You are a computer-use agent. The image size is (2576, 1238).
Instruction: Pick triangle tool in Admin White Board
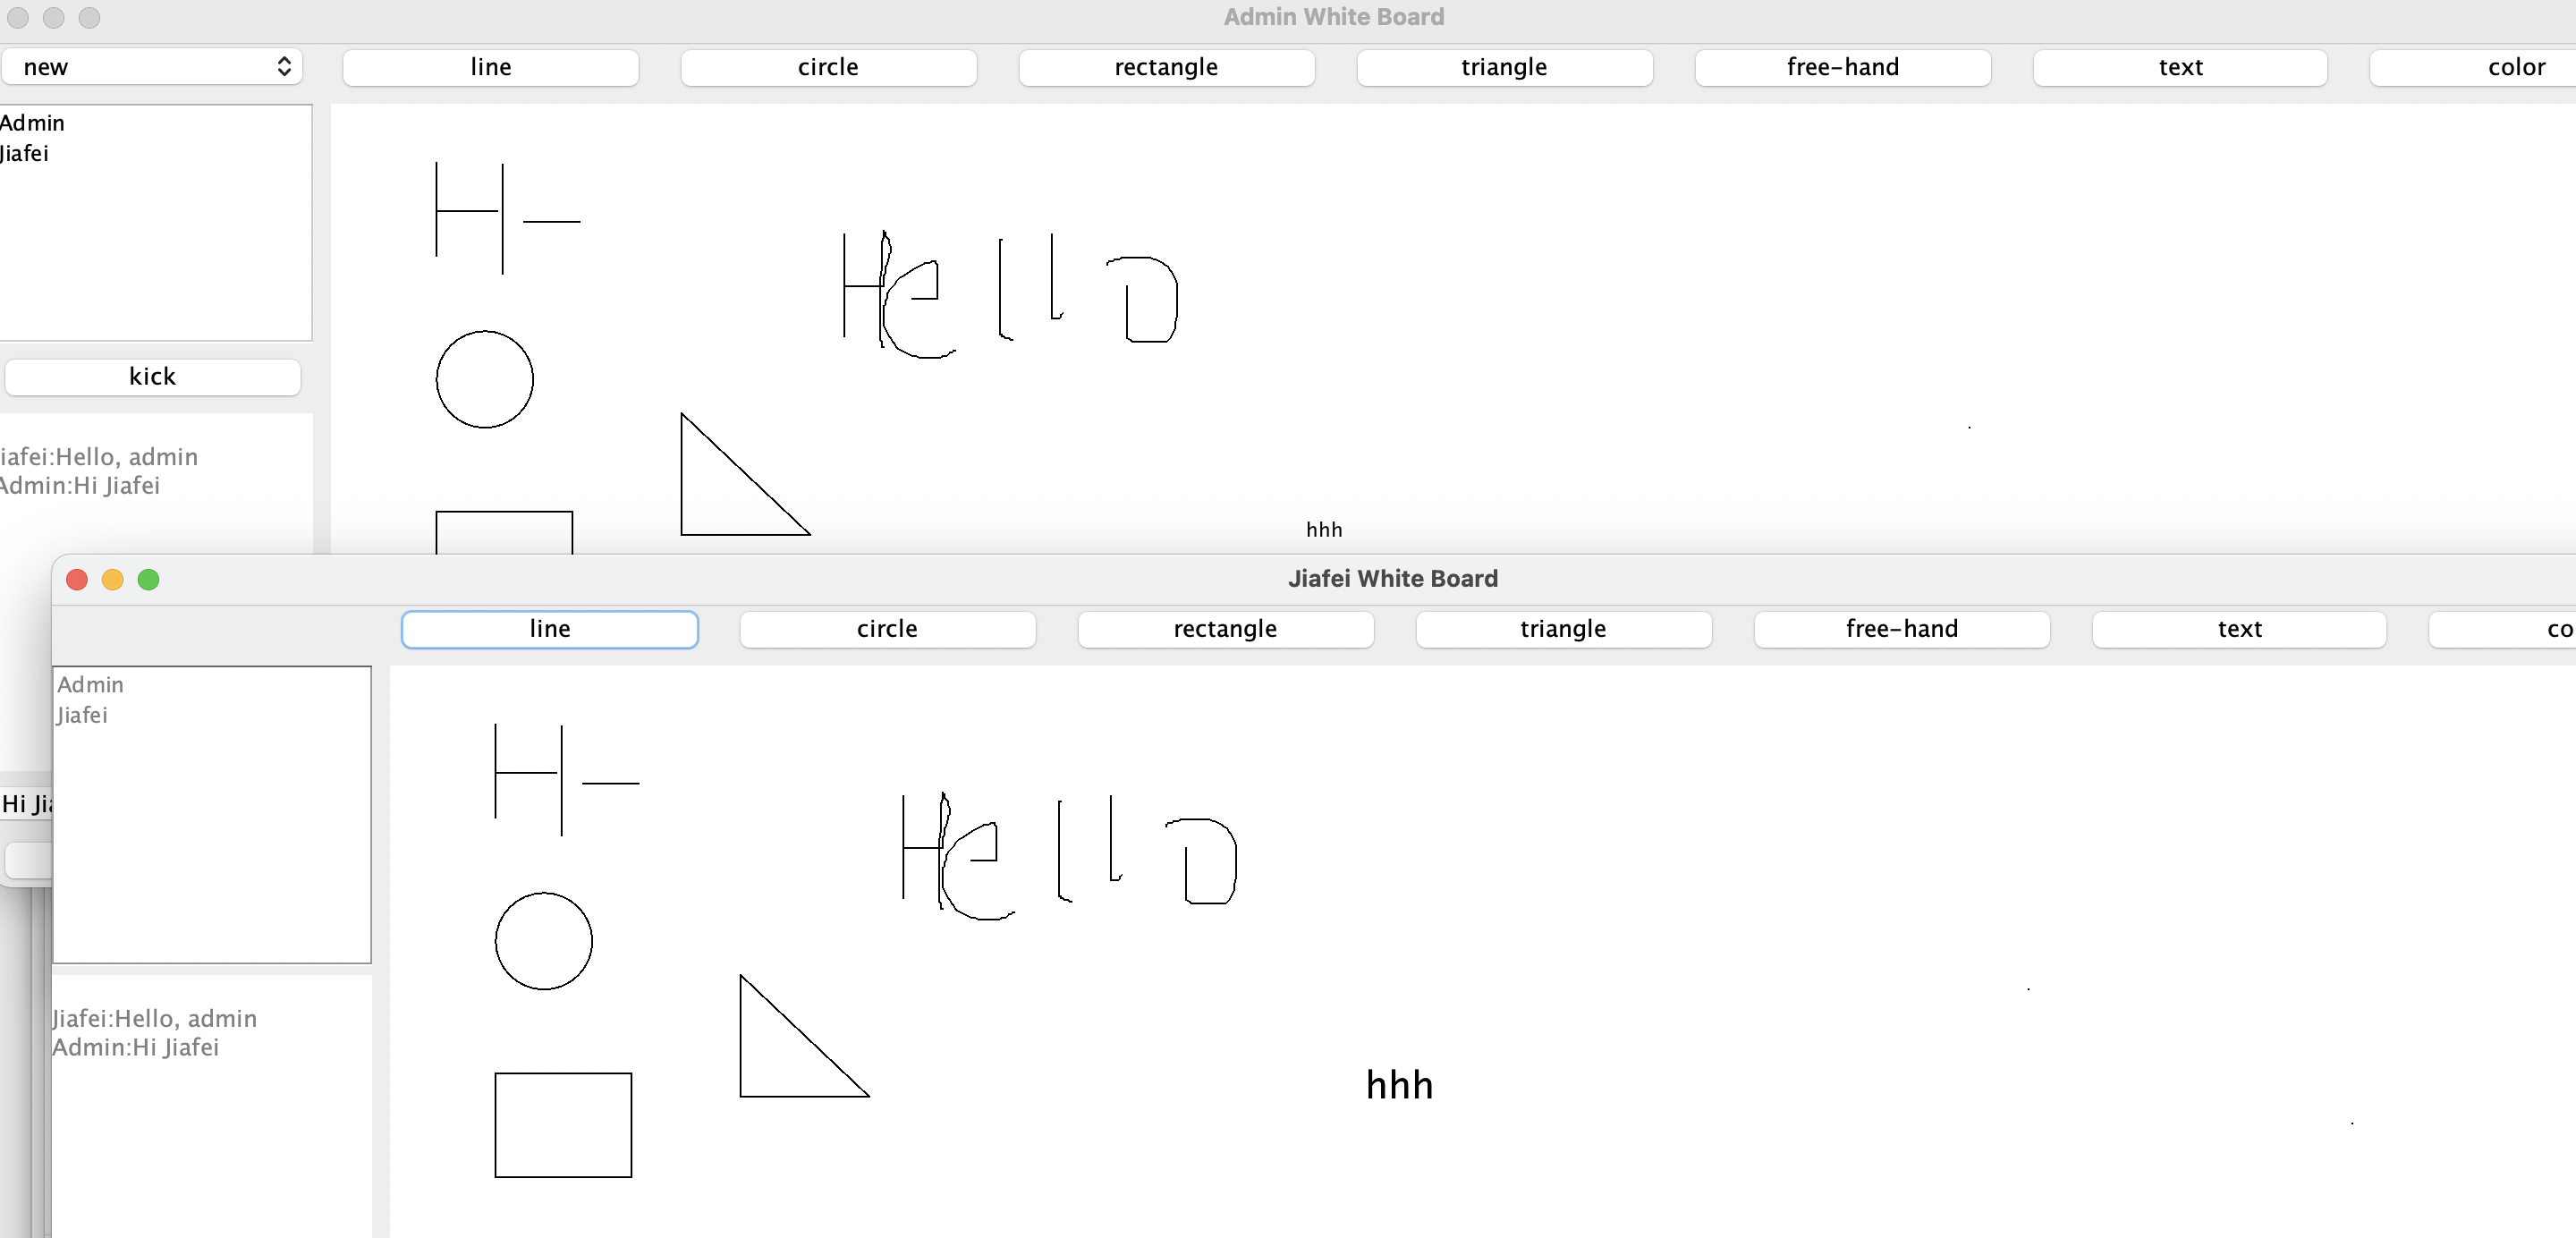coord(1504,67)
